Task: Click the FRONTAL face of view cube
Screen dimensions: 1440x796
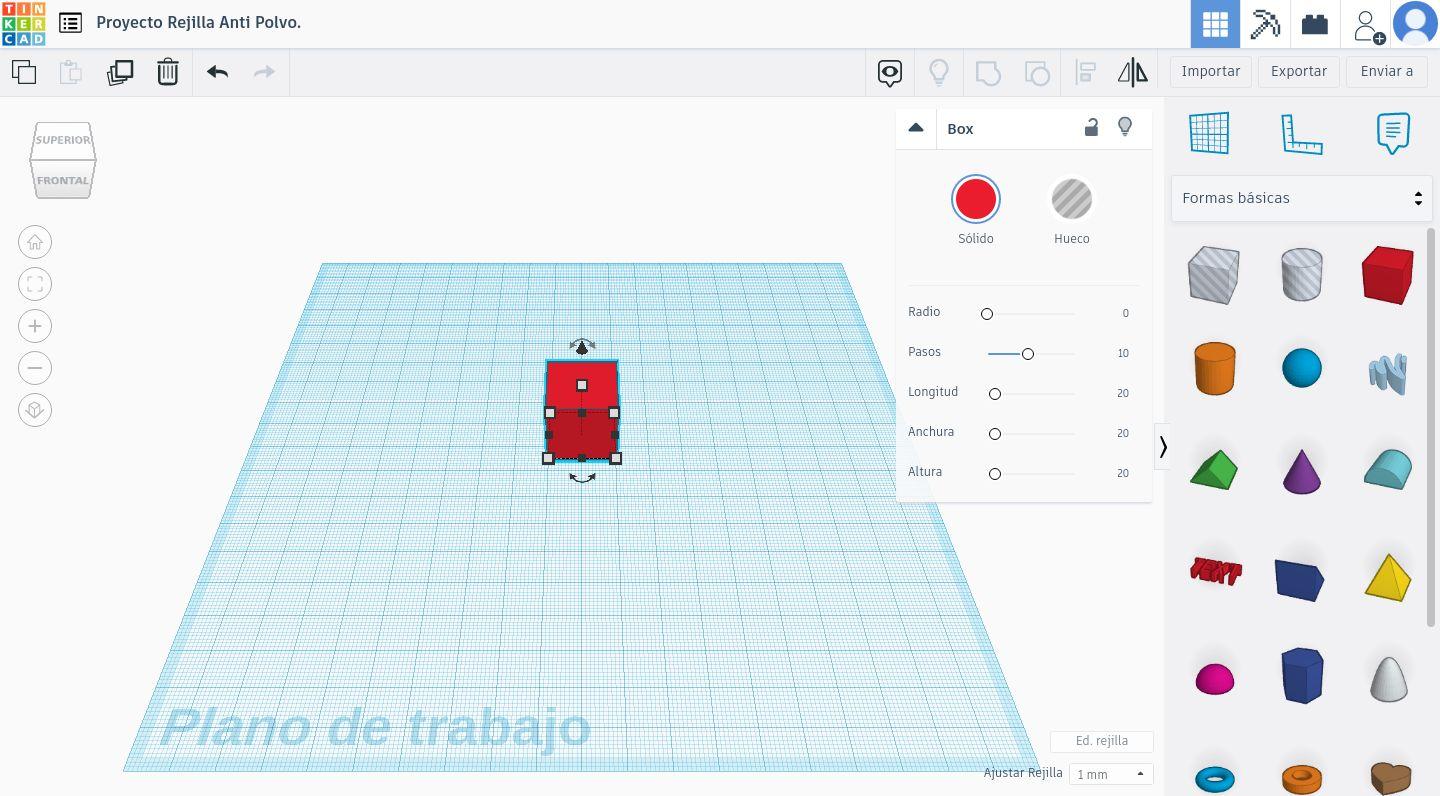Action: [x=63, y=180]
